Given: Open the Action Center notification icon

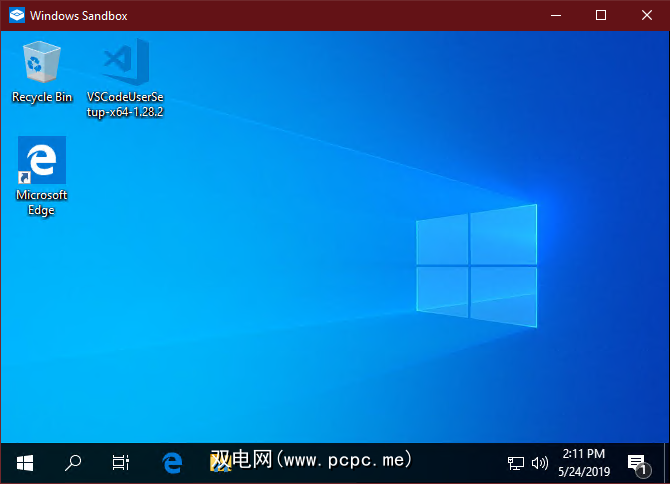Looking at the screenshot, I should pyautogui.click(x=636, y=463).
